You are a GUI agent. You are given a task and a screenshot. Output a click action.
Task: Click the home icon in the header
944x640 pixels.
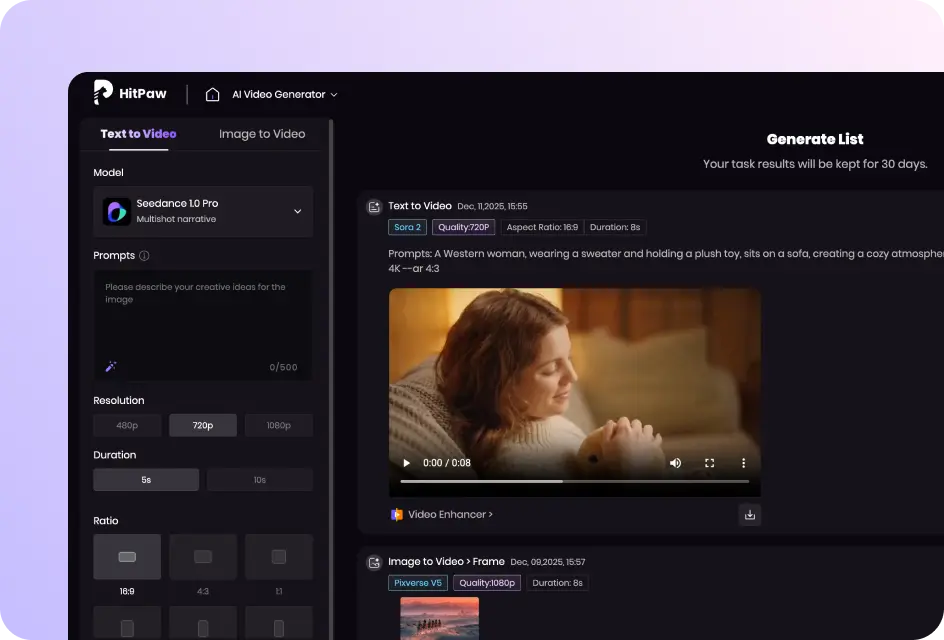212,94
